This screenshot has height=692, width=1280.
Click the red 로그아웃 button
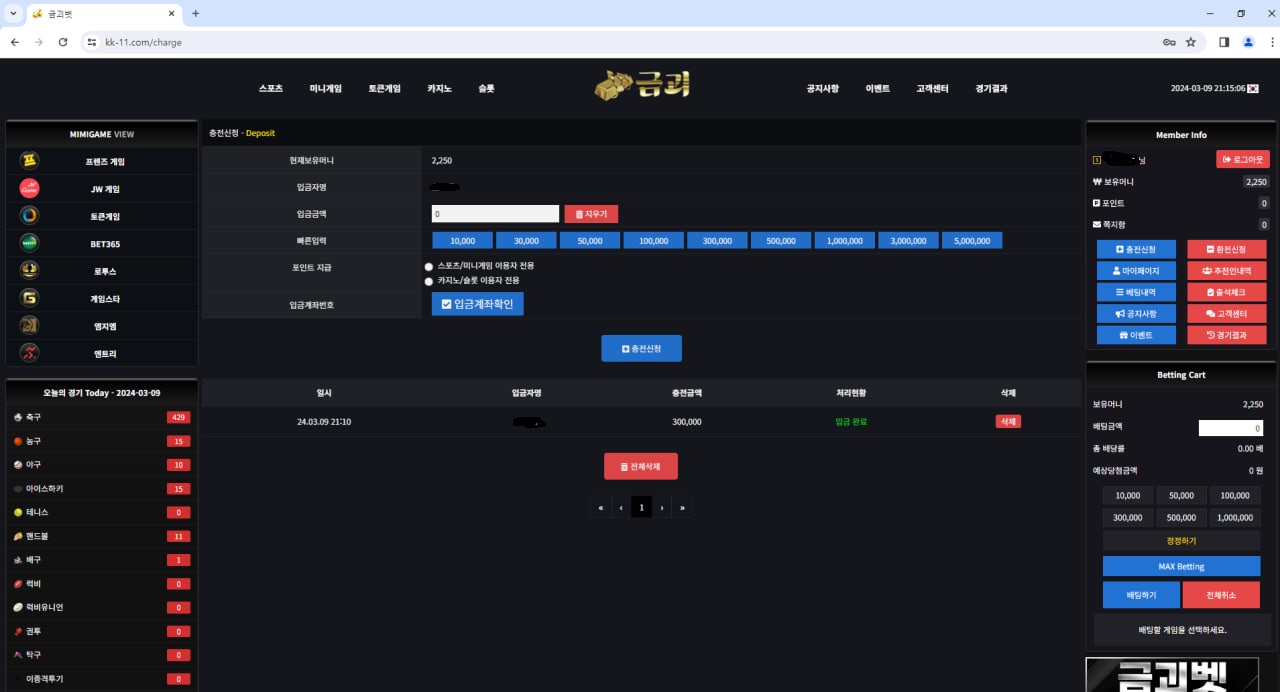[1242, 159]
